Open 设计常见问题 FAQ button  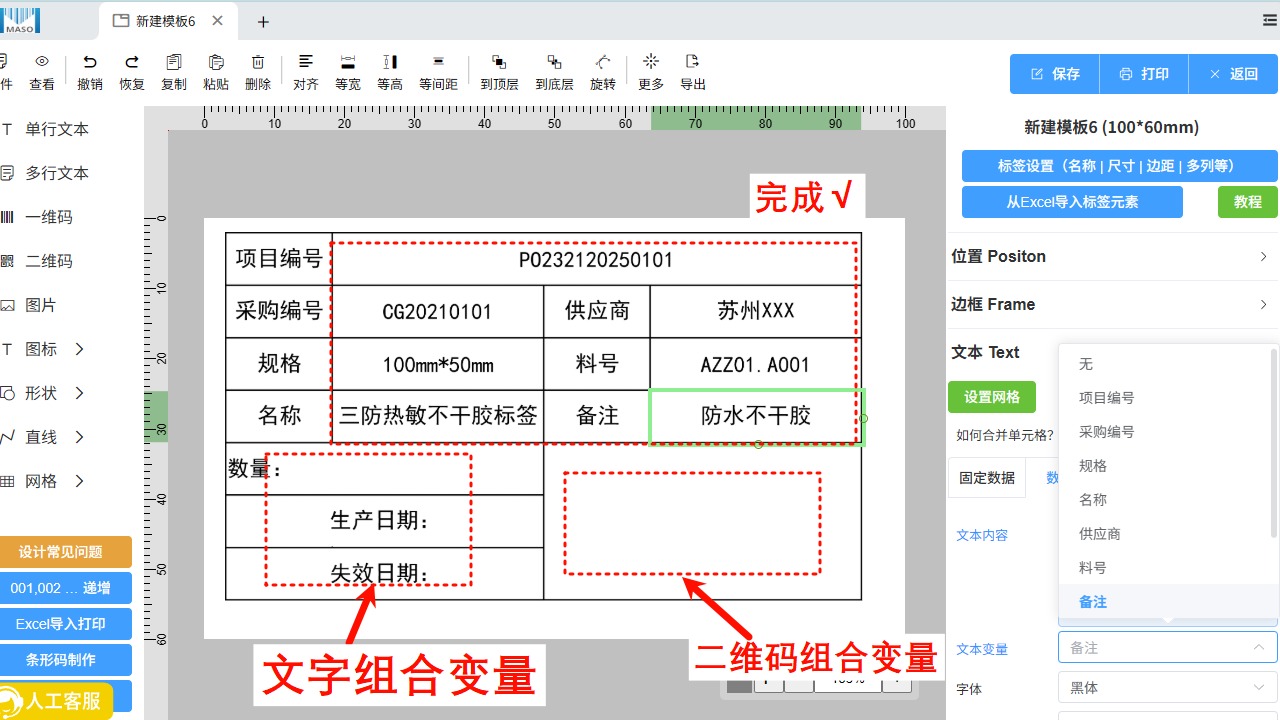[66, 552]
